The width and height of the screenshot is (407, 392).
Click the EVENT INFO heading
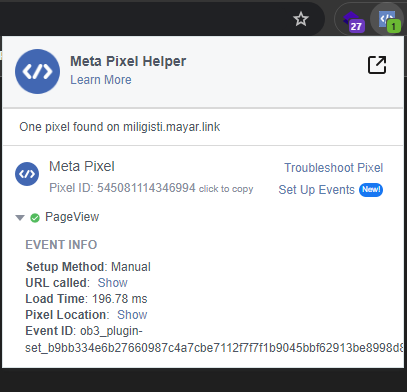tap(61, 245)
